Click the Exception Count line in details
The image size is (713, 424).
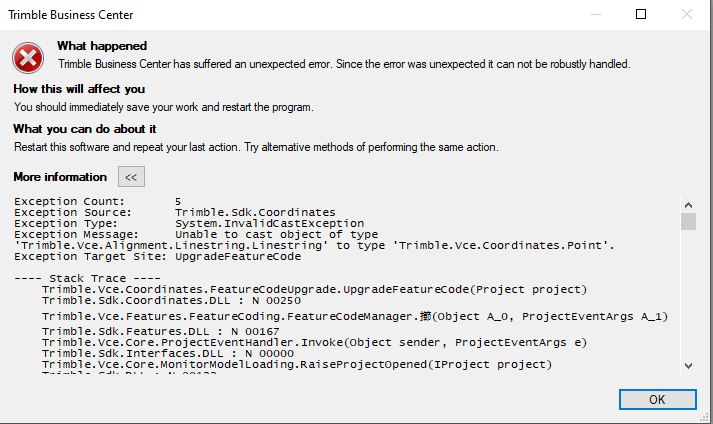(98, 201)
